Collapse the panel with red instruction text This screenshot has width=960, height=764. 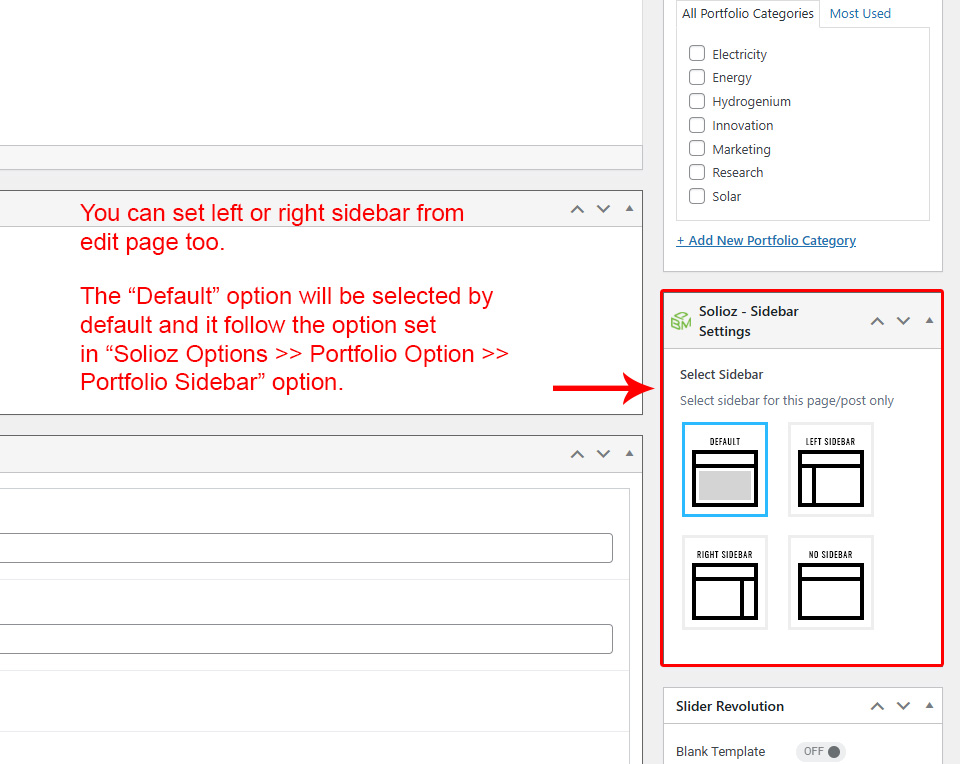629,209
